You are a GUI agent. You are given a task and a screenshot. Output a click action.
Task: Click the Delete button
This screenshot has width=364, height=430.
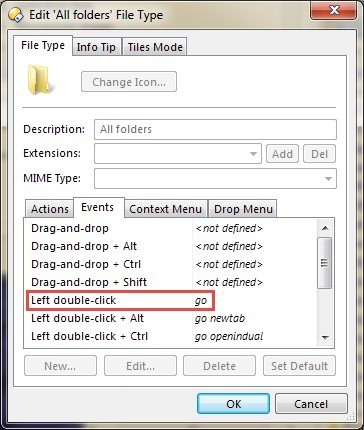tap(219, 366)
